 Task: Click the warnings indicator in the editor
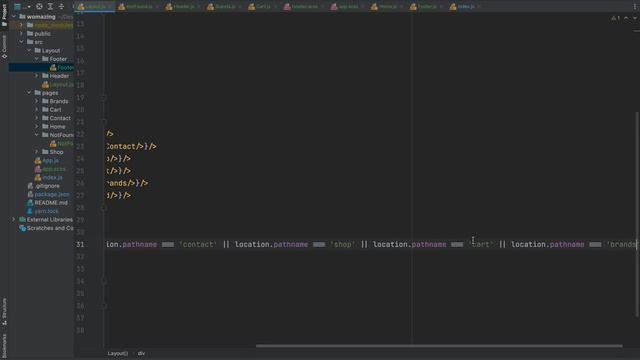click(x=616, y=18)
